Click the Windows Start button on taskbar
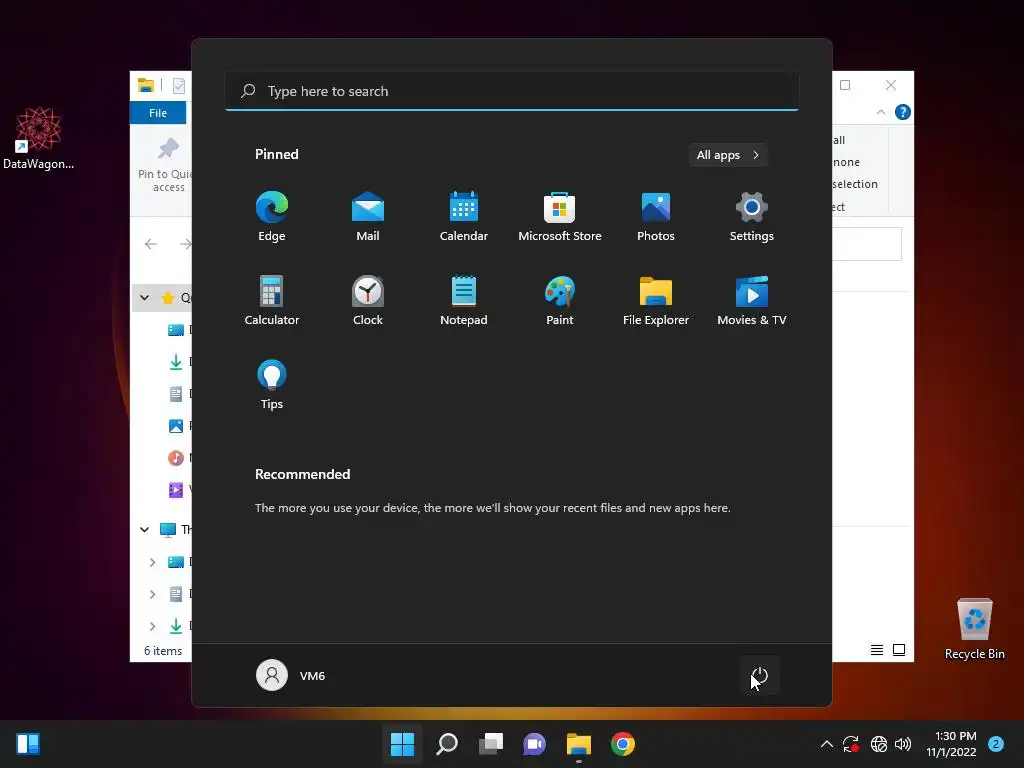 point(402,744)
